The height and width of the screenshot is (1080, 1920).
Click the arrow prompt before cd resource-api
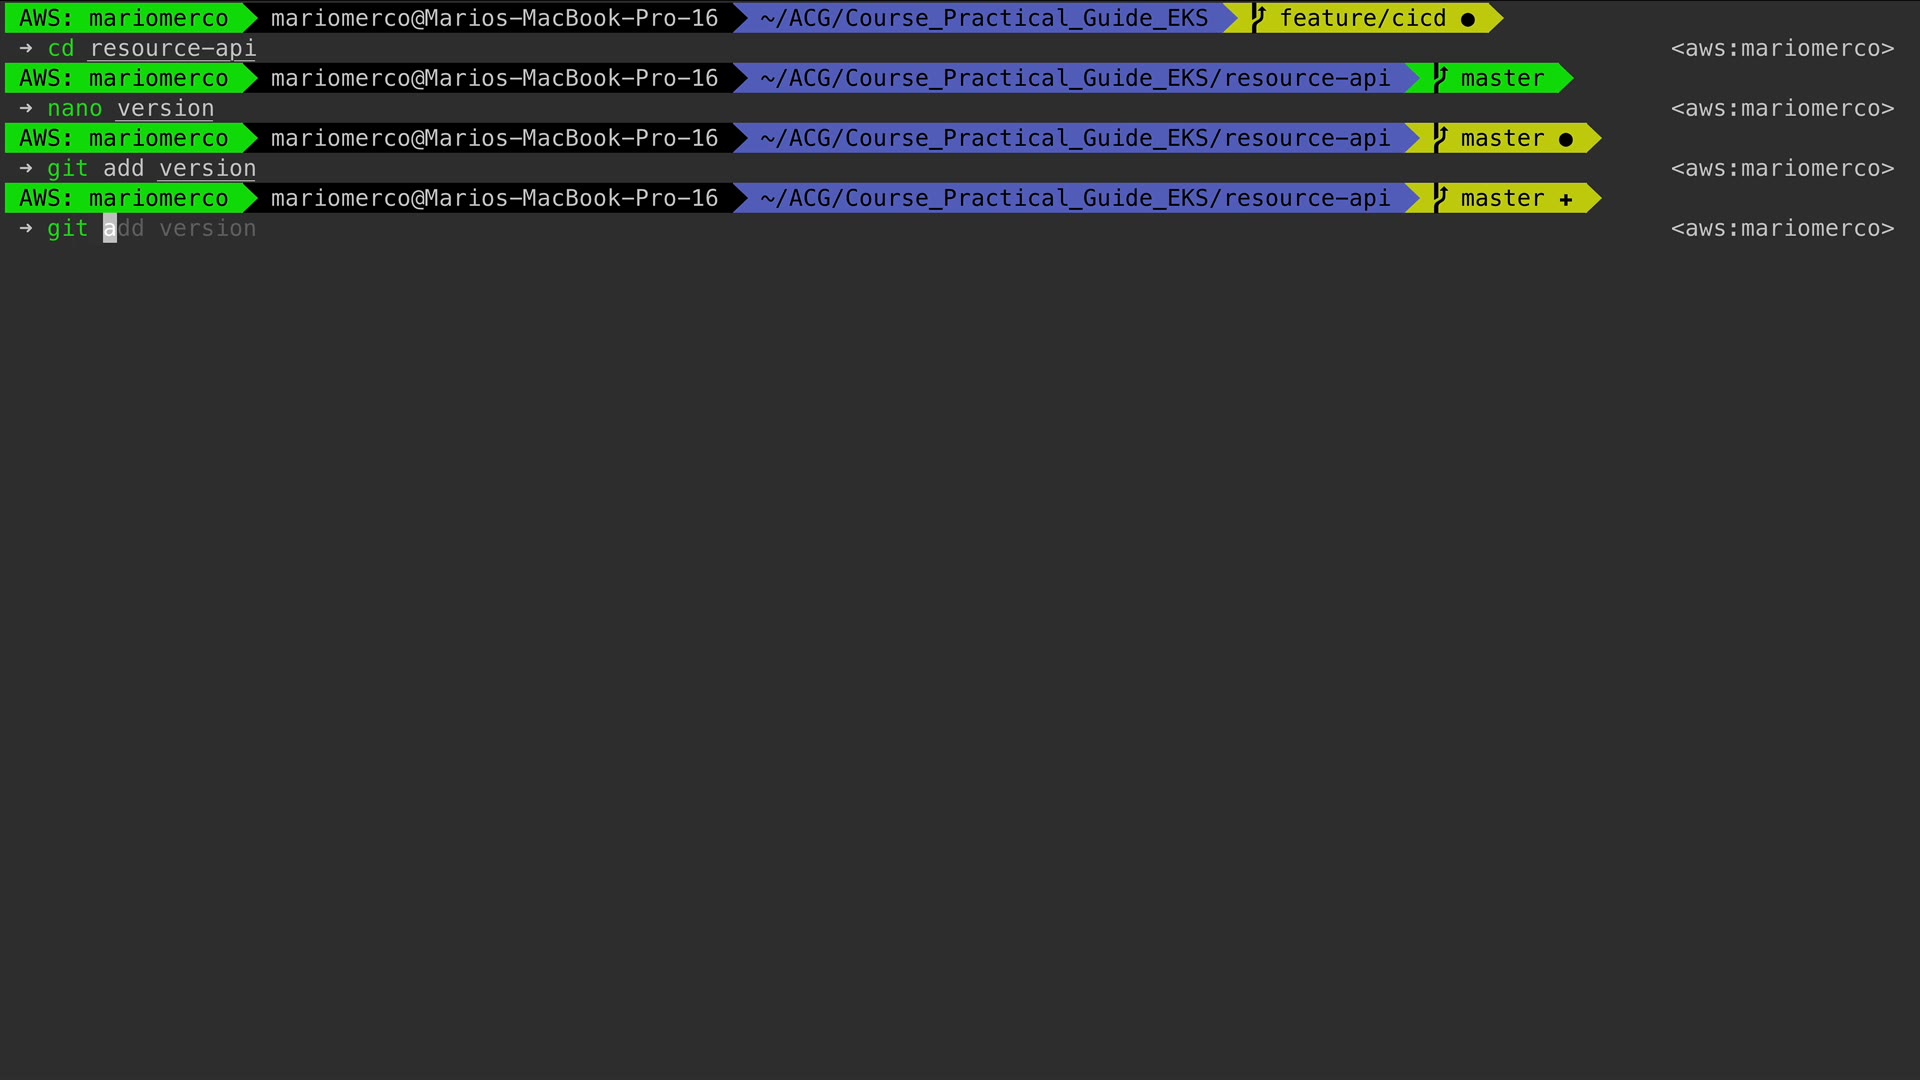[x=26, y=48]
